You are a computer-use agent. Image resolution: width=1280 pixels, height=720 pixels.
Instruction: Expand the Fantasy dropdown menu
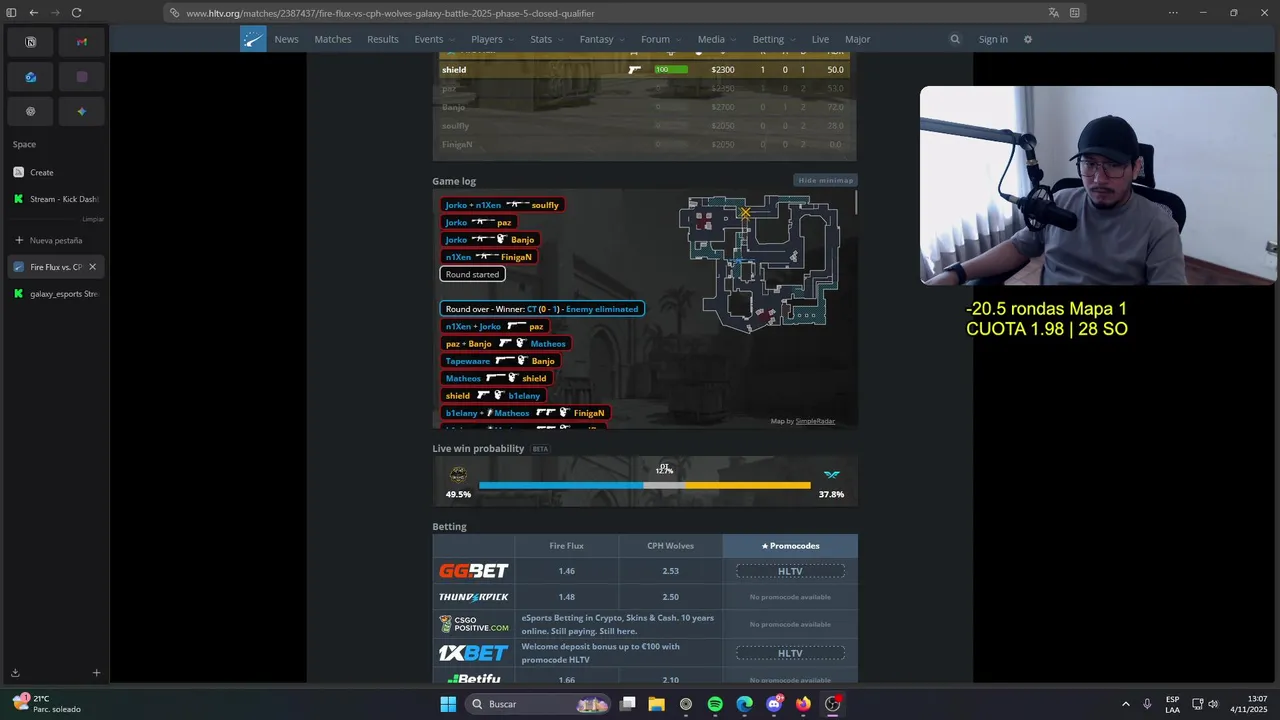[603, 39]
